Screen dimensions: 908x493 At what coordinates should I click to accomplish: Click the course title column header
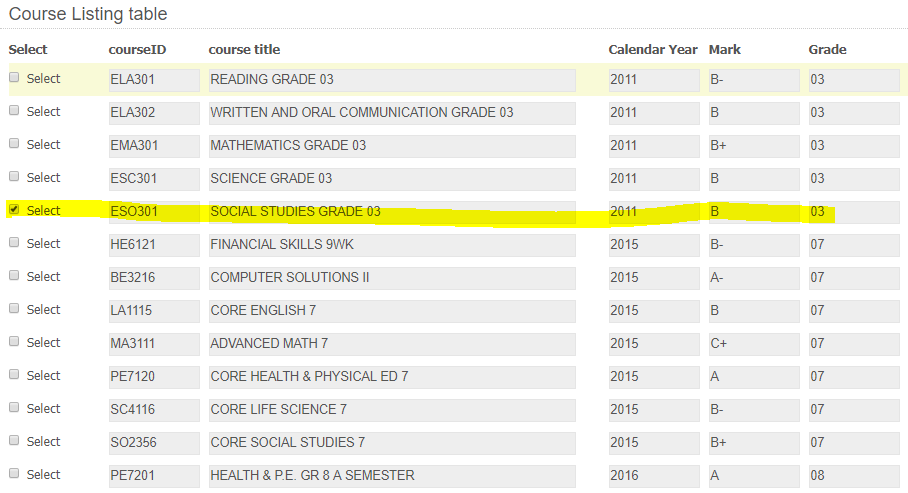click(244, 50)
